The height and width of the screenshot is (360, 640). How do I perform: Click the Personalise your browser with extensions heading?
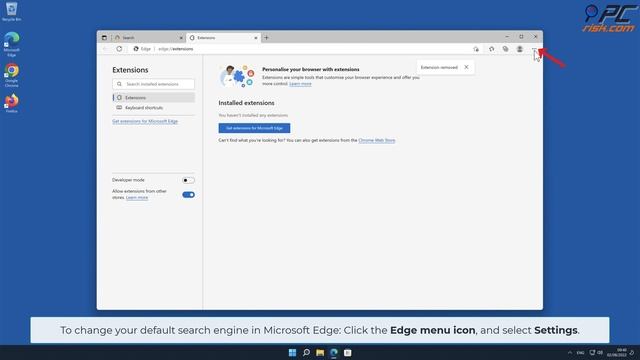tap(311, 69)
